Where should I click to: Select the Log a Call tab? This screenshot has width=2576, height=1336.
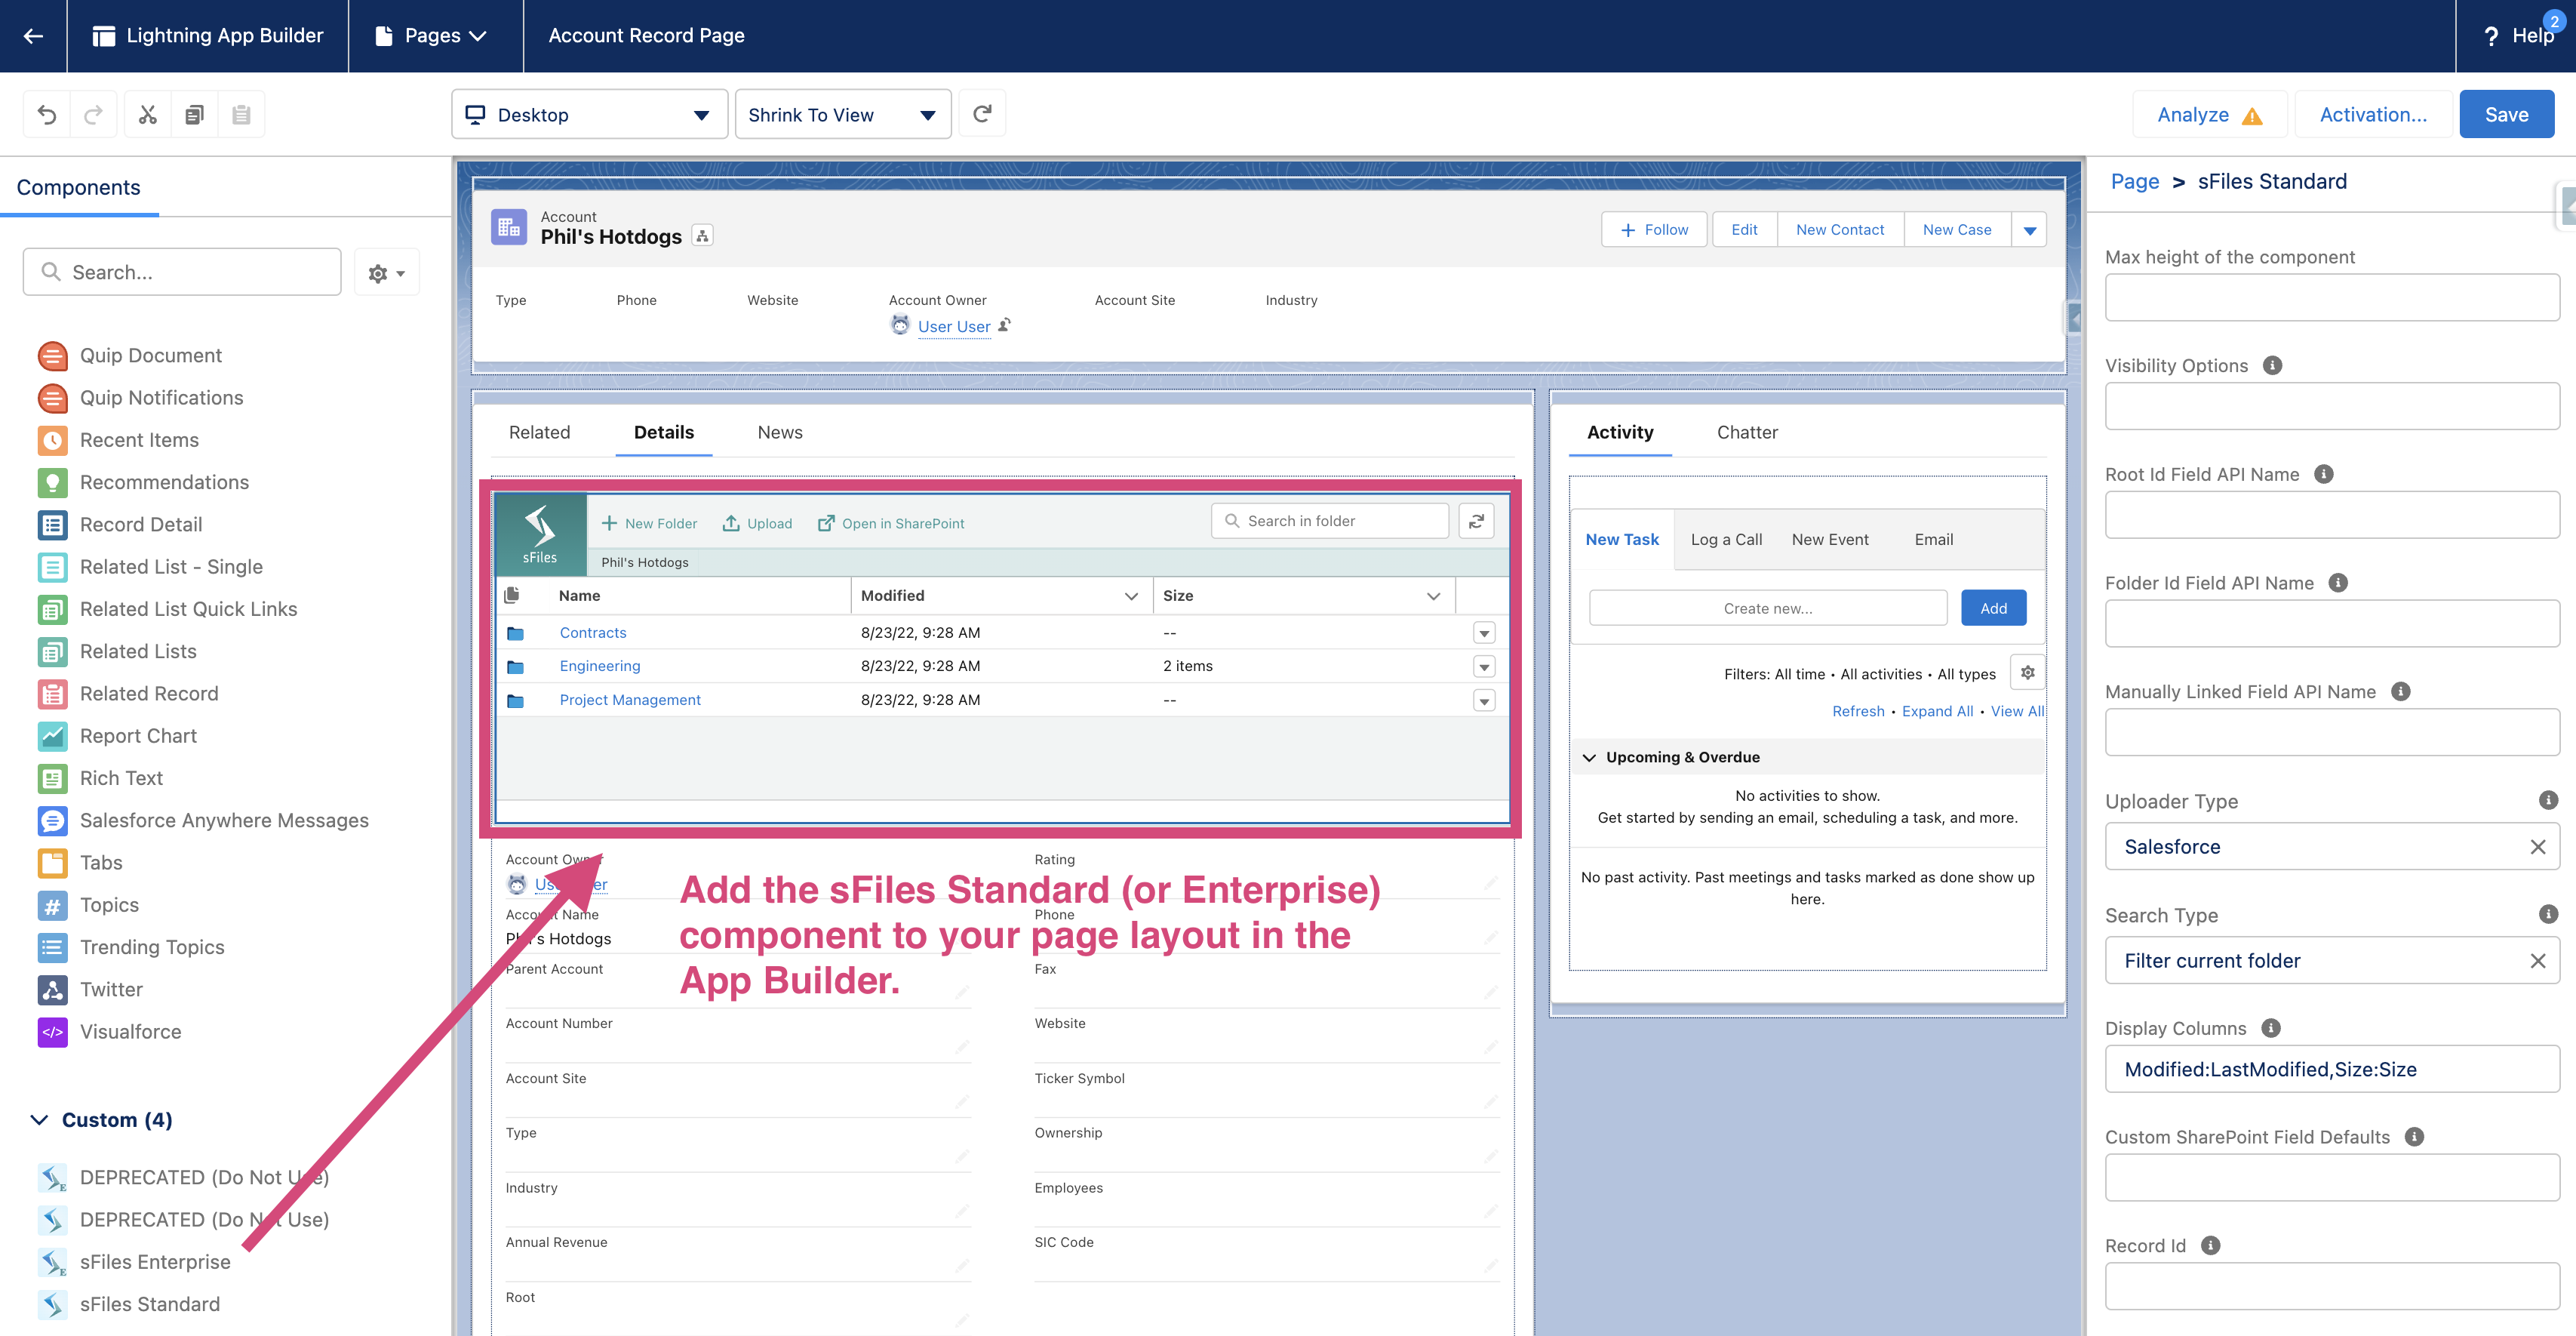(1726, 540)
